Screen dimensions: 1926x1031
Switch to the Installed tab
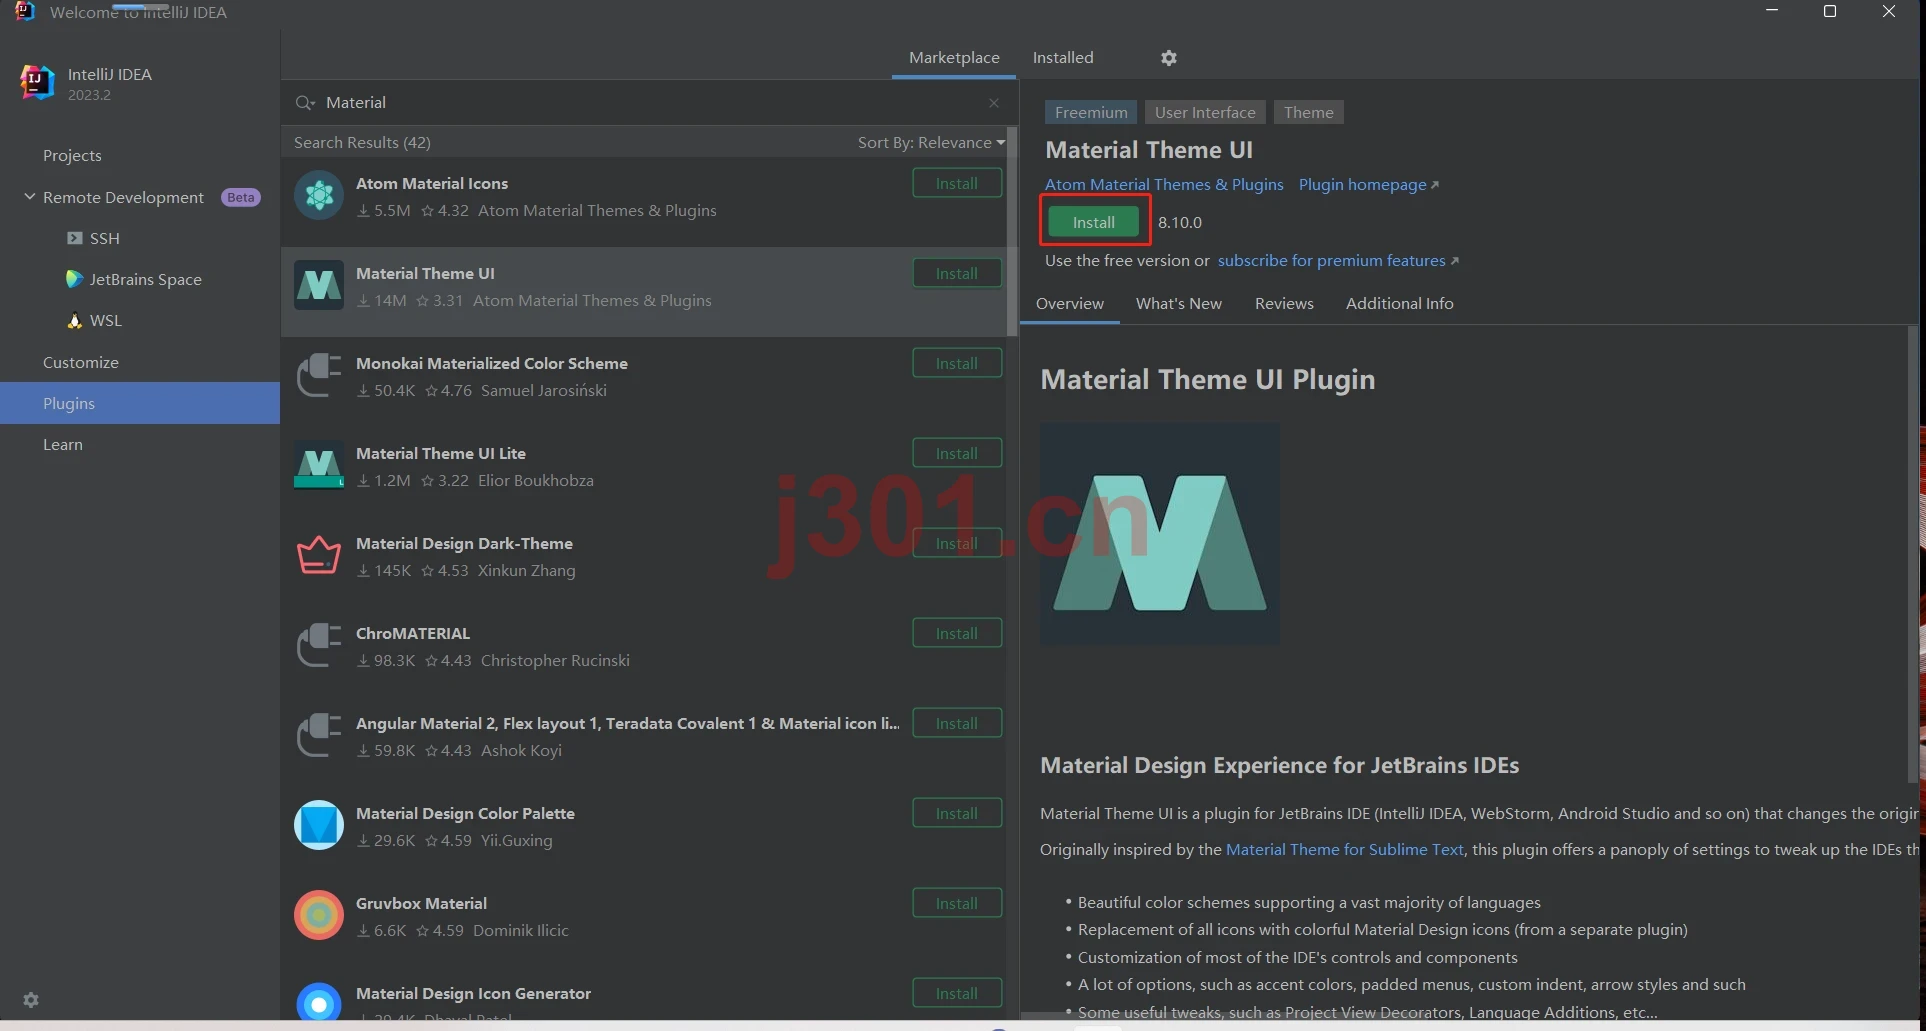click(1063, 58)
